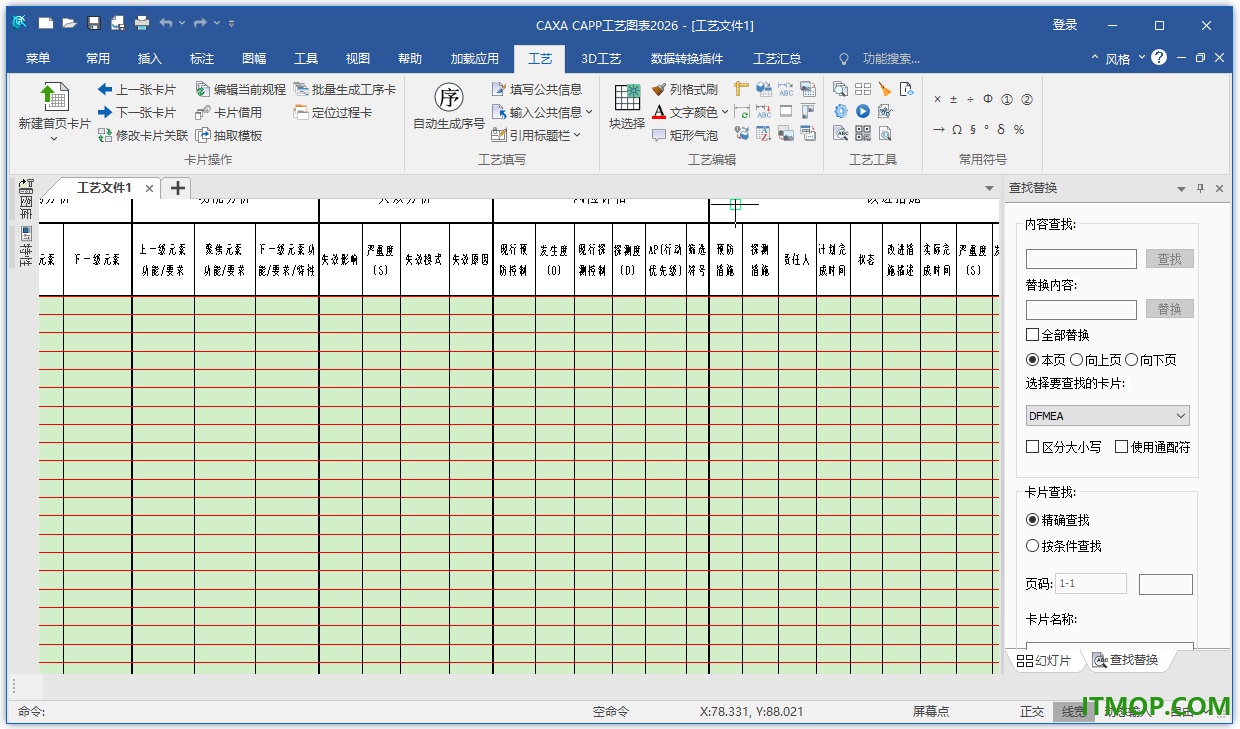
Task: Go to previous card with 上一张卡片
Action: pyautogui.click(x=137, y=90)
